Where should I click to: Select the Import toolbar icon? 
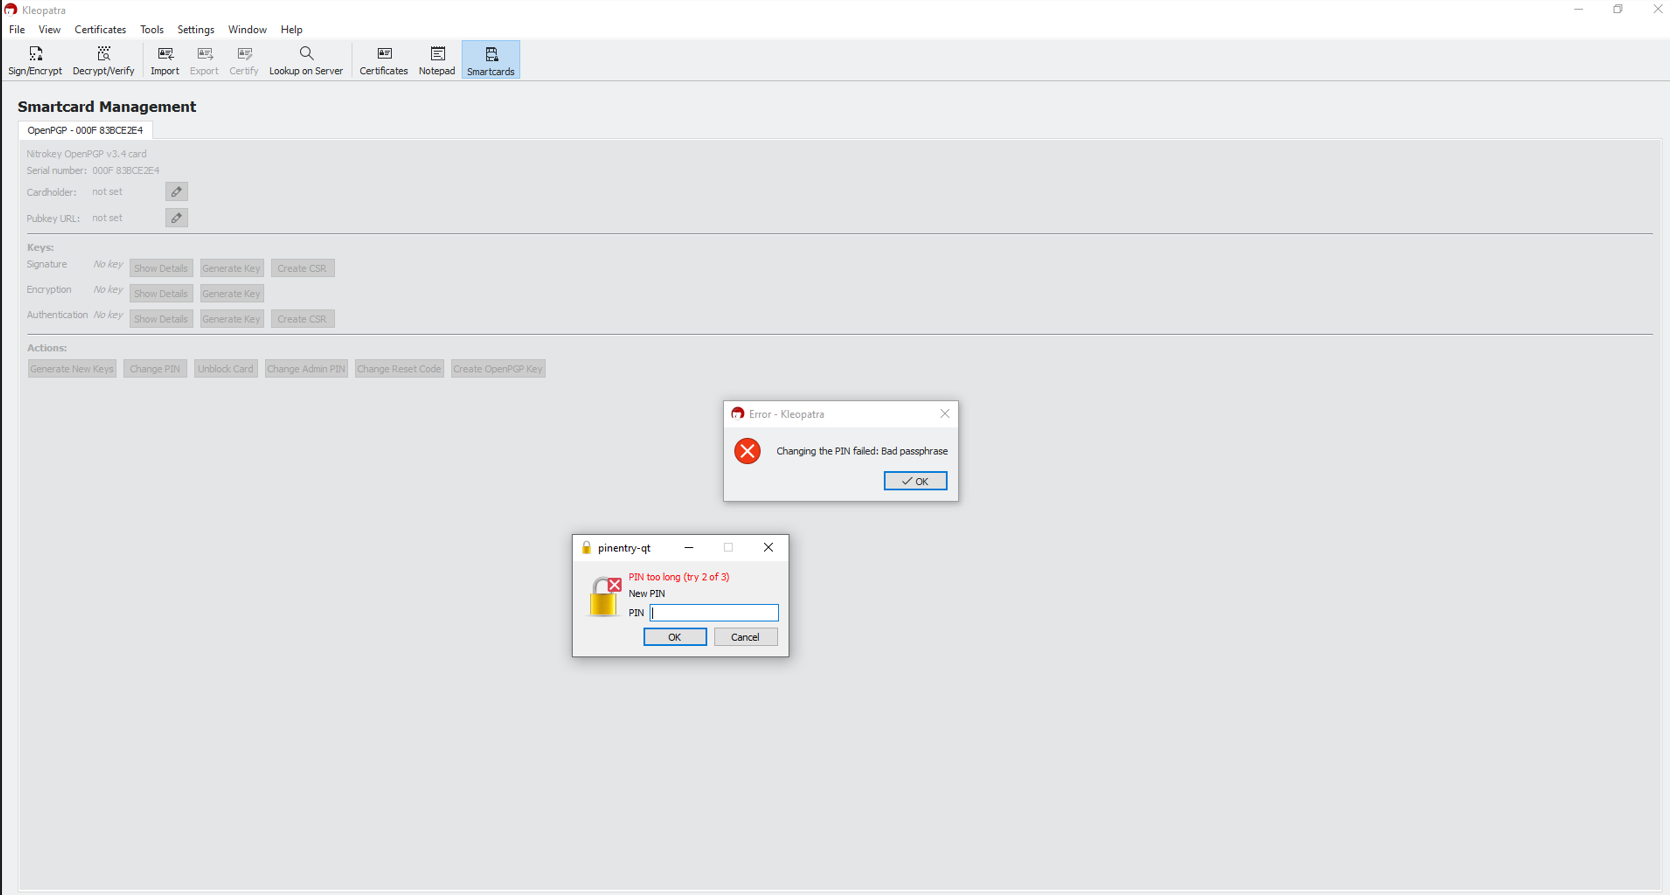[x=165, y=60]
